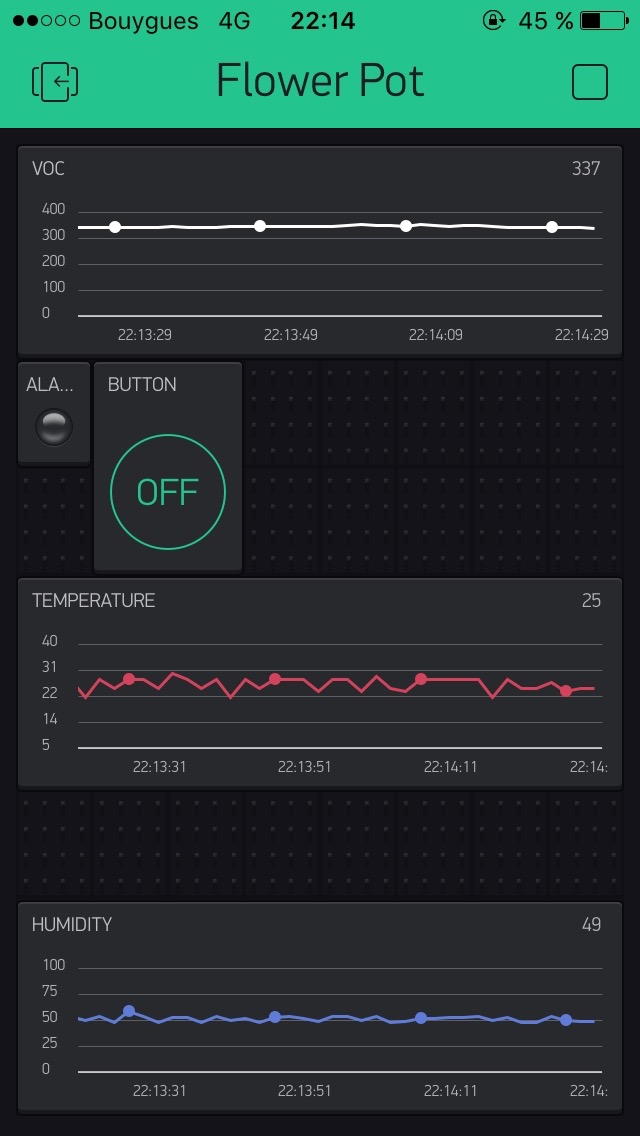Viewport: 640px width, 1136px height.
Task: Tap the battery icon in status bar
Action: click(x=604, y=20)
